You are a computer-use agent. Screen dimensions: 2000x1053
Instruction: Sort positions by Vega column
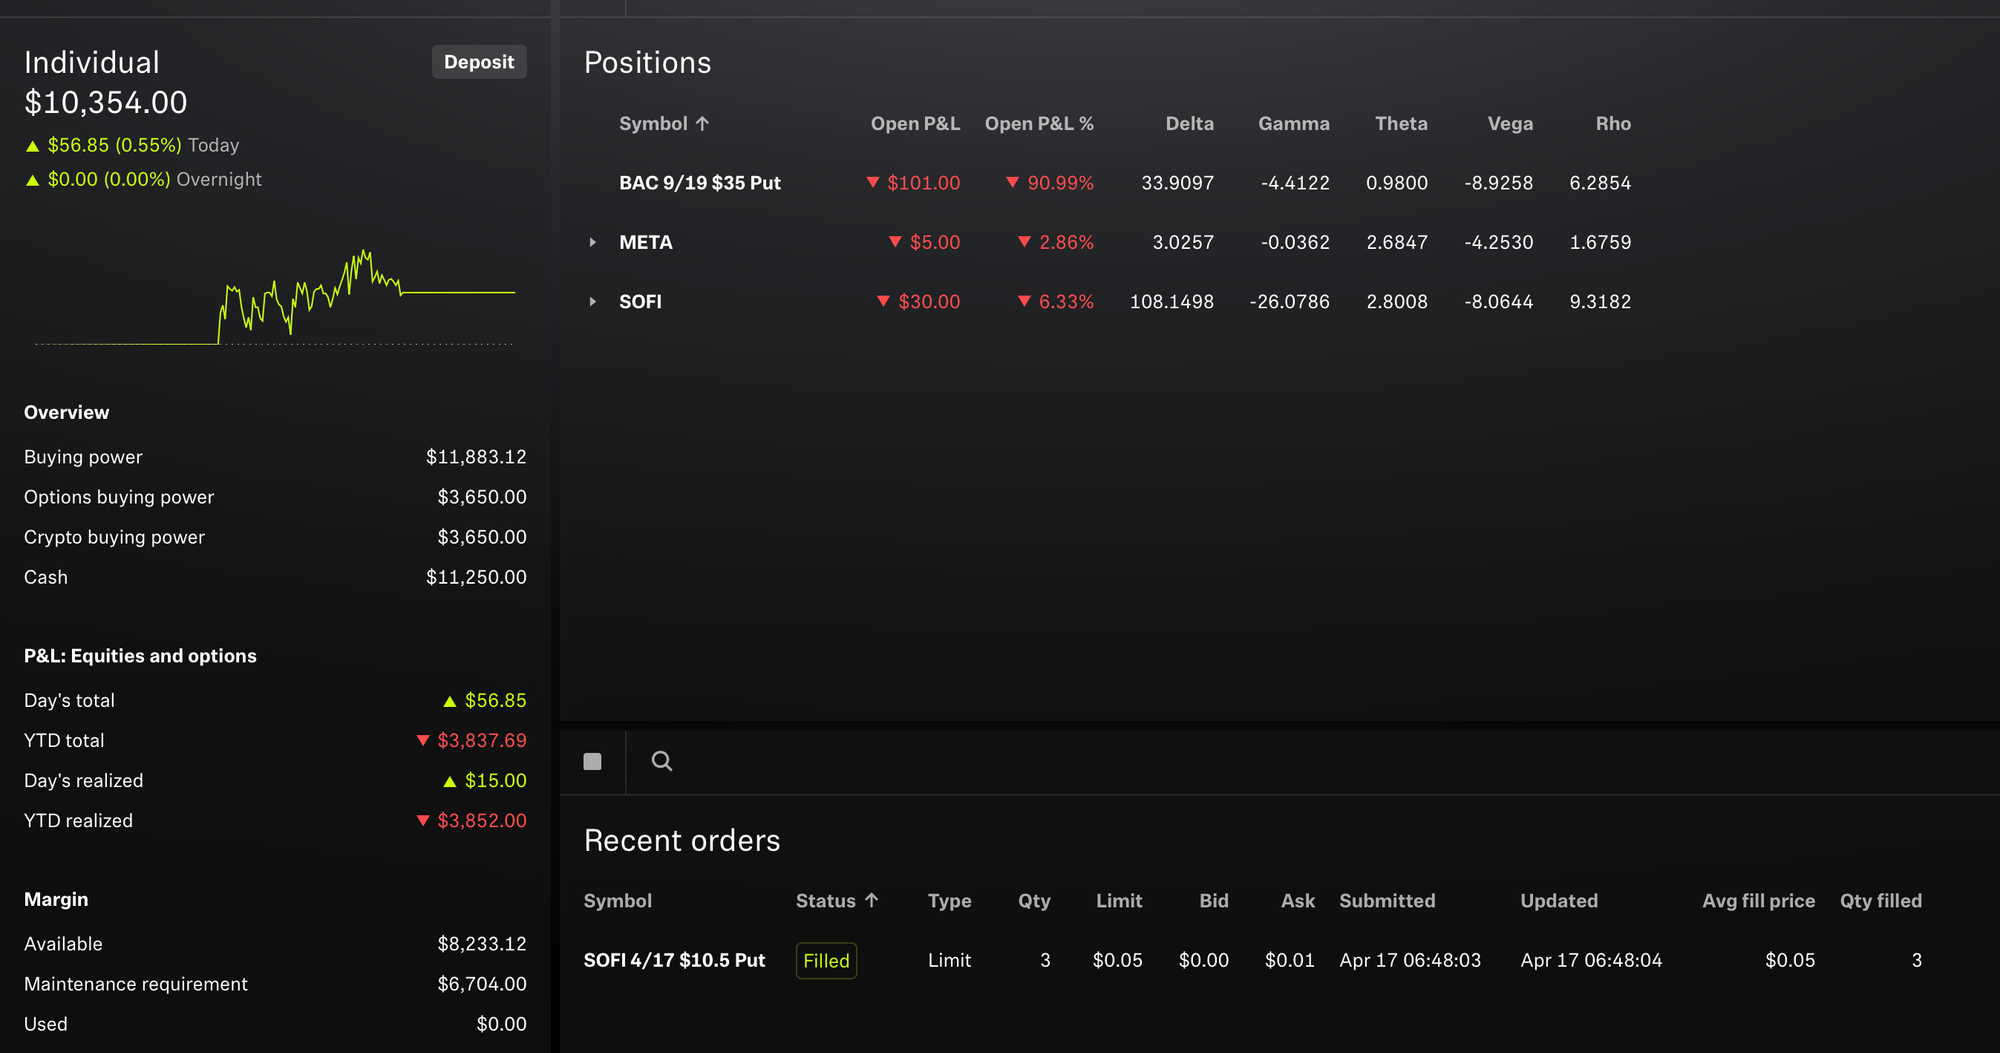1510,123
